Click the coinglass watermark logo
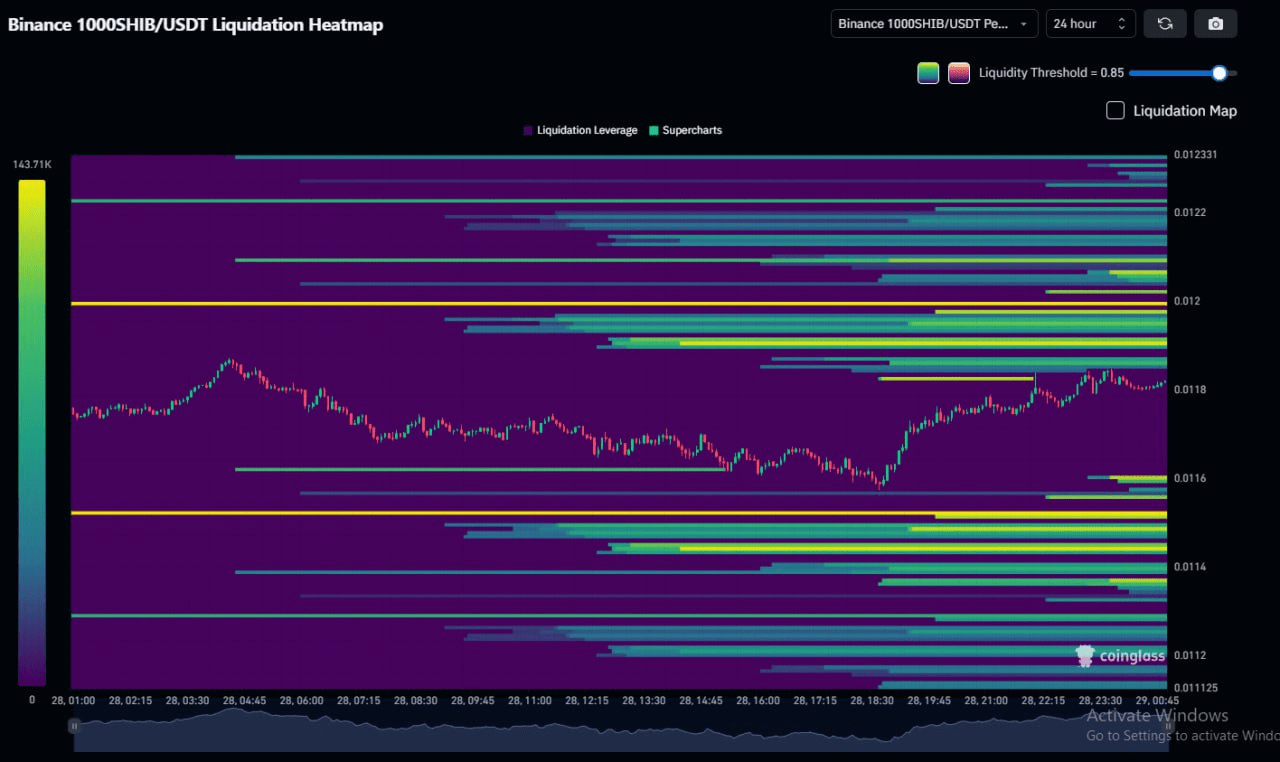The width and height of the screenshot is (1280, 762). 1120,656
